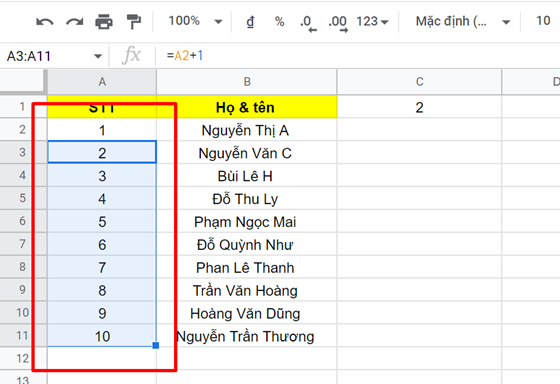This screenshot has height=384, width=560.
Task: Click cell Đỗ Thu Ly
Action: click(247, 198)
